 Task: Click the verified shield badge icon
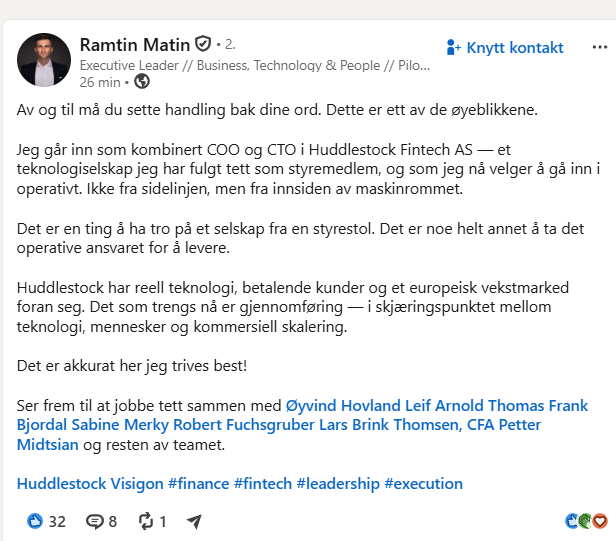[x=203, y=44]
